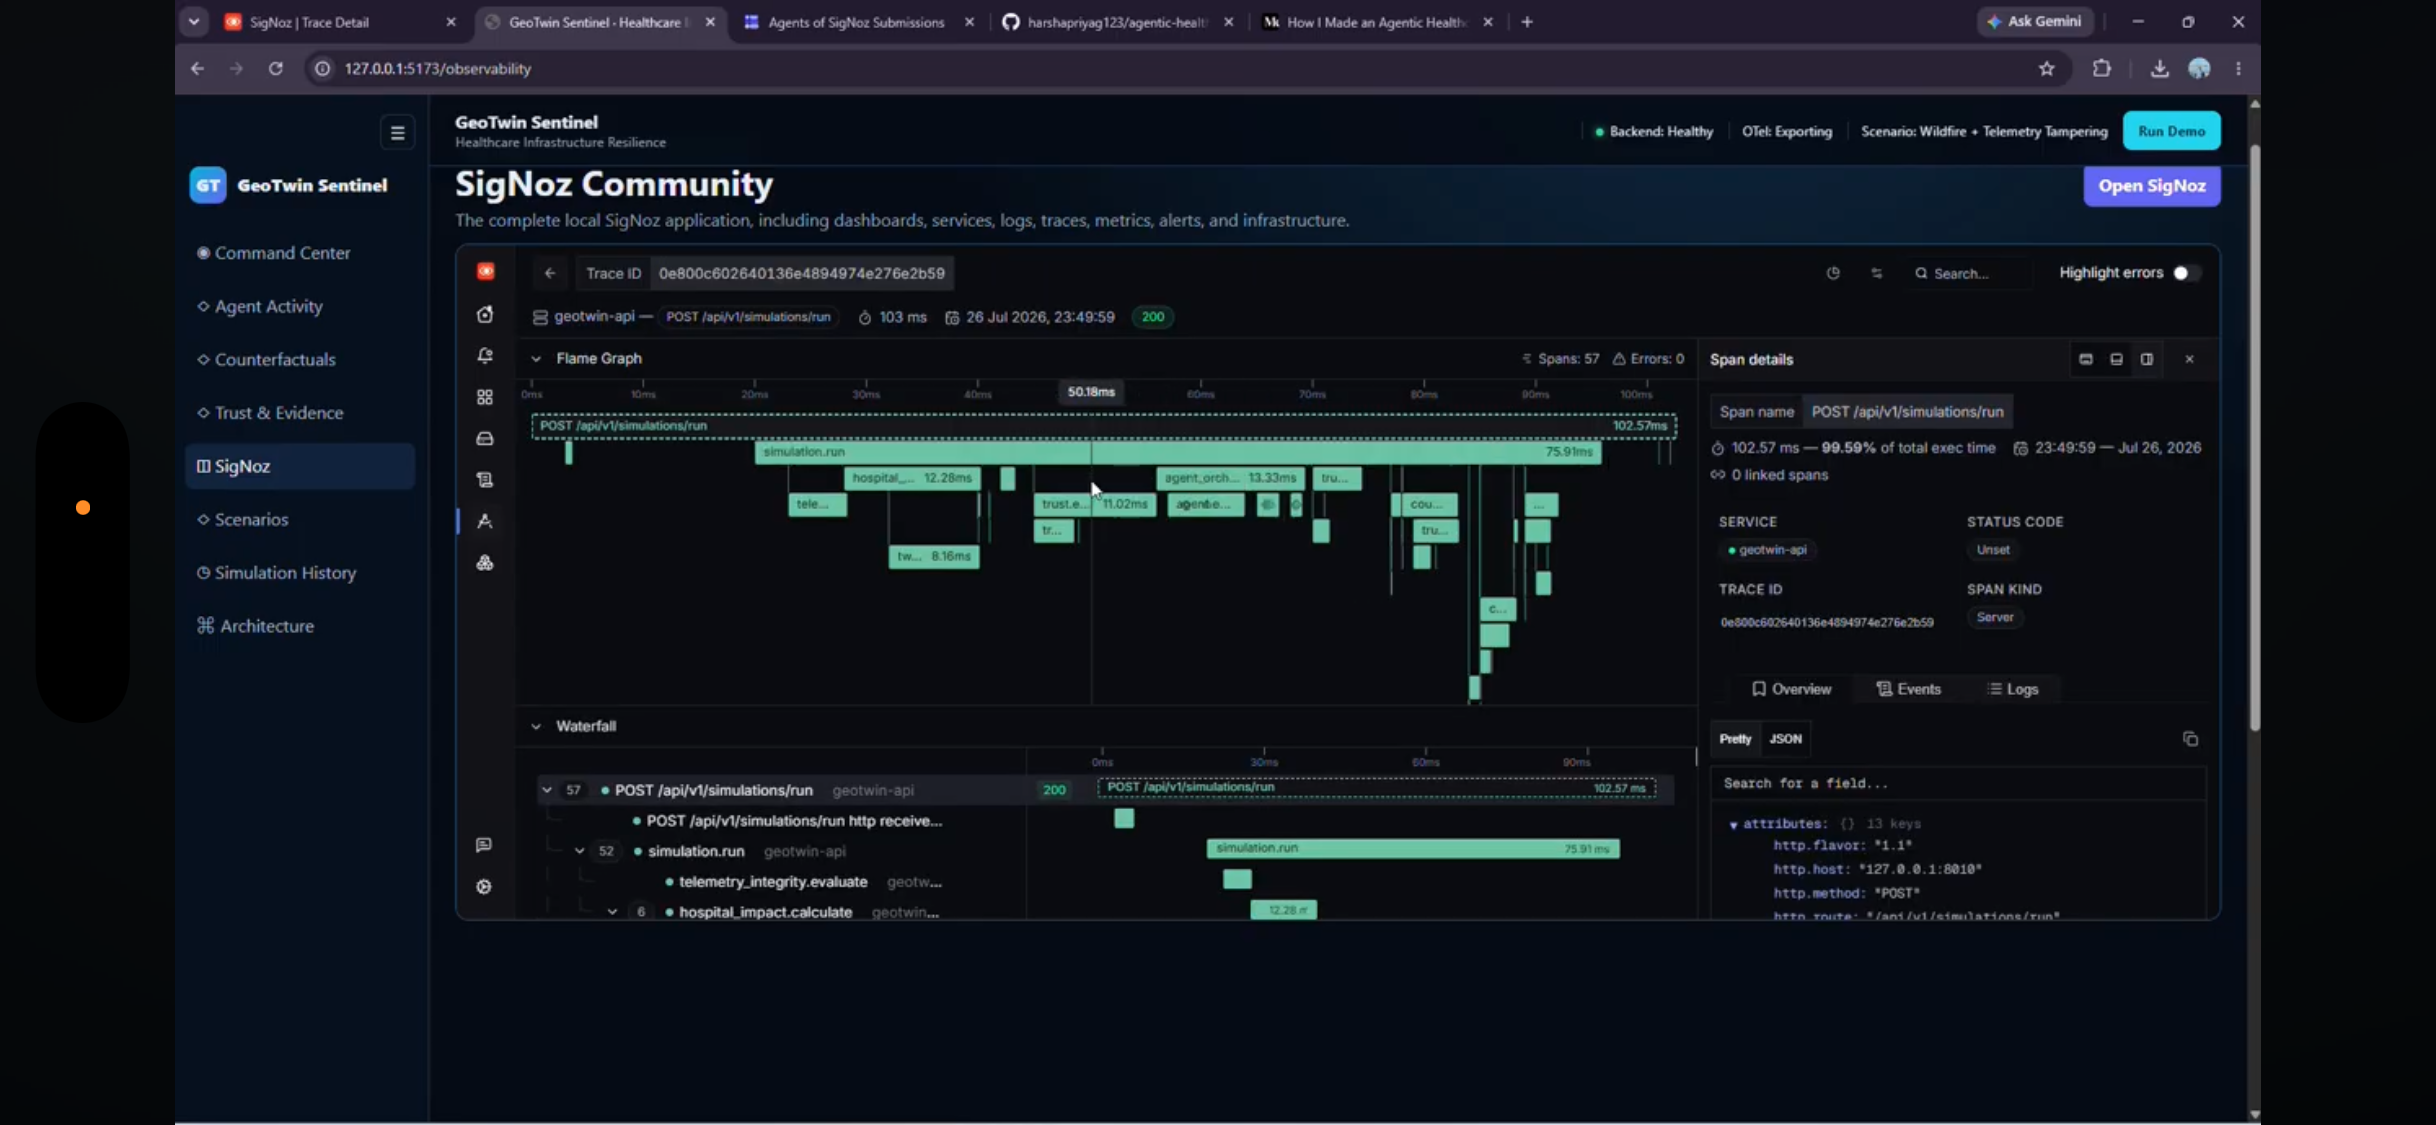Screen dimensions: 2436x1125
Task: Collapse the Flame Graph section
Action: point(536,358)
